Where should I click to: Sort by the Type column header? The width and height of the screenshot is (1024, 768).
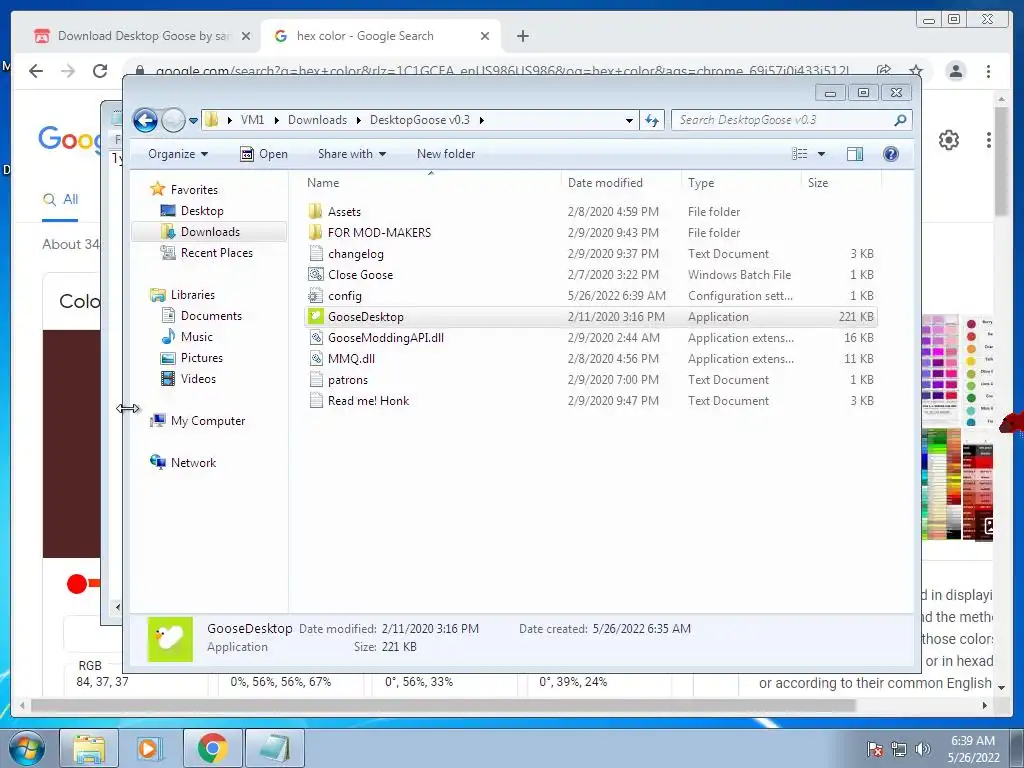(x=741, y=183)
